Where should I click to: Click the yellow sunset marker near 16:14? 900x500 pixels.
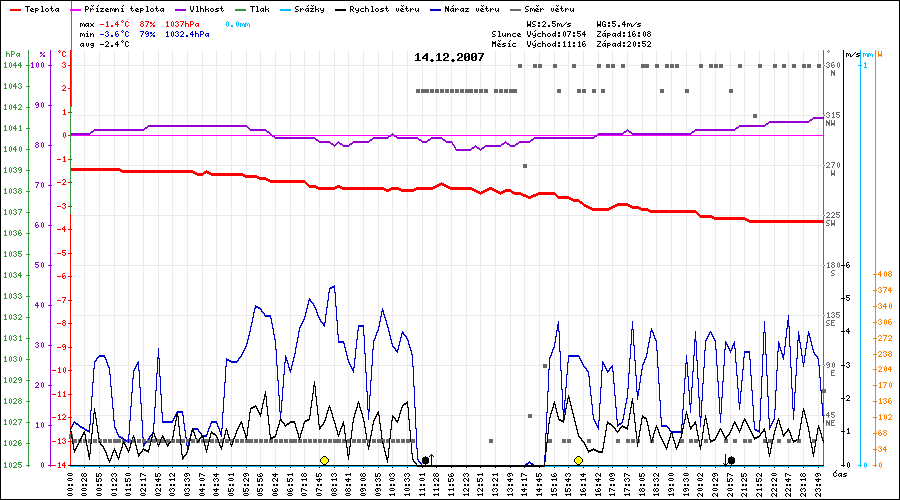[x=579, y=460]
